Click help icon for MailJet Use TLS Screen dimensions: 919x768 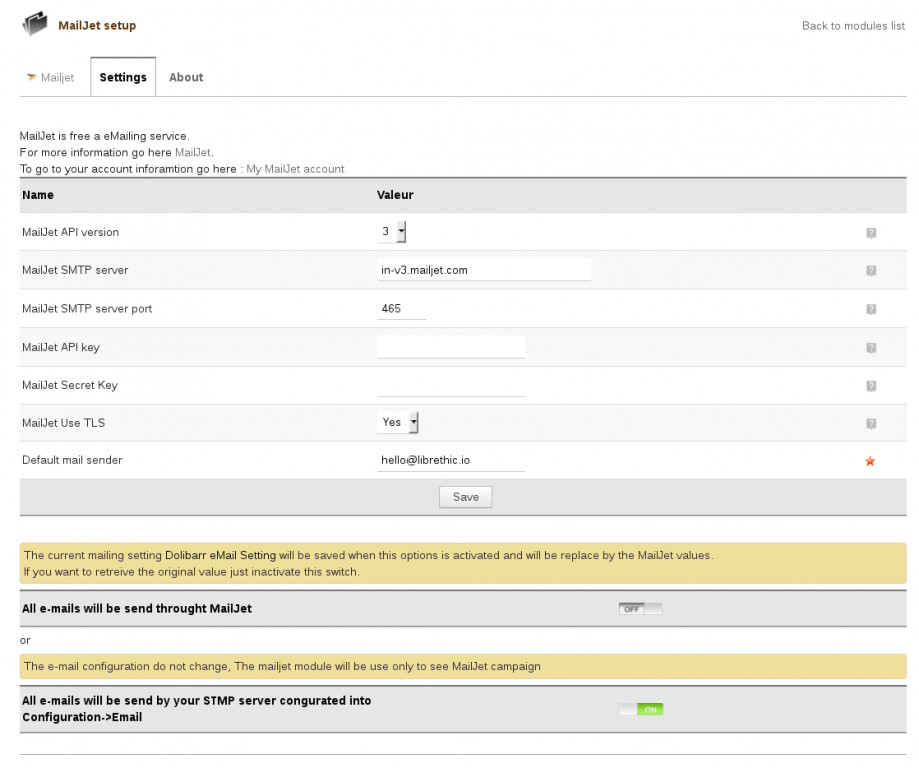click(871, 424)
